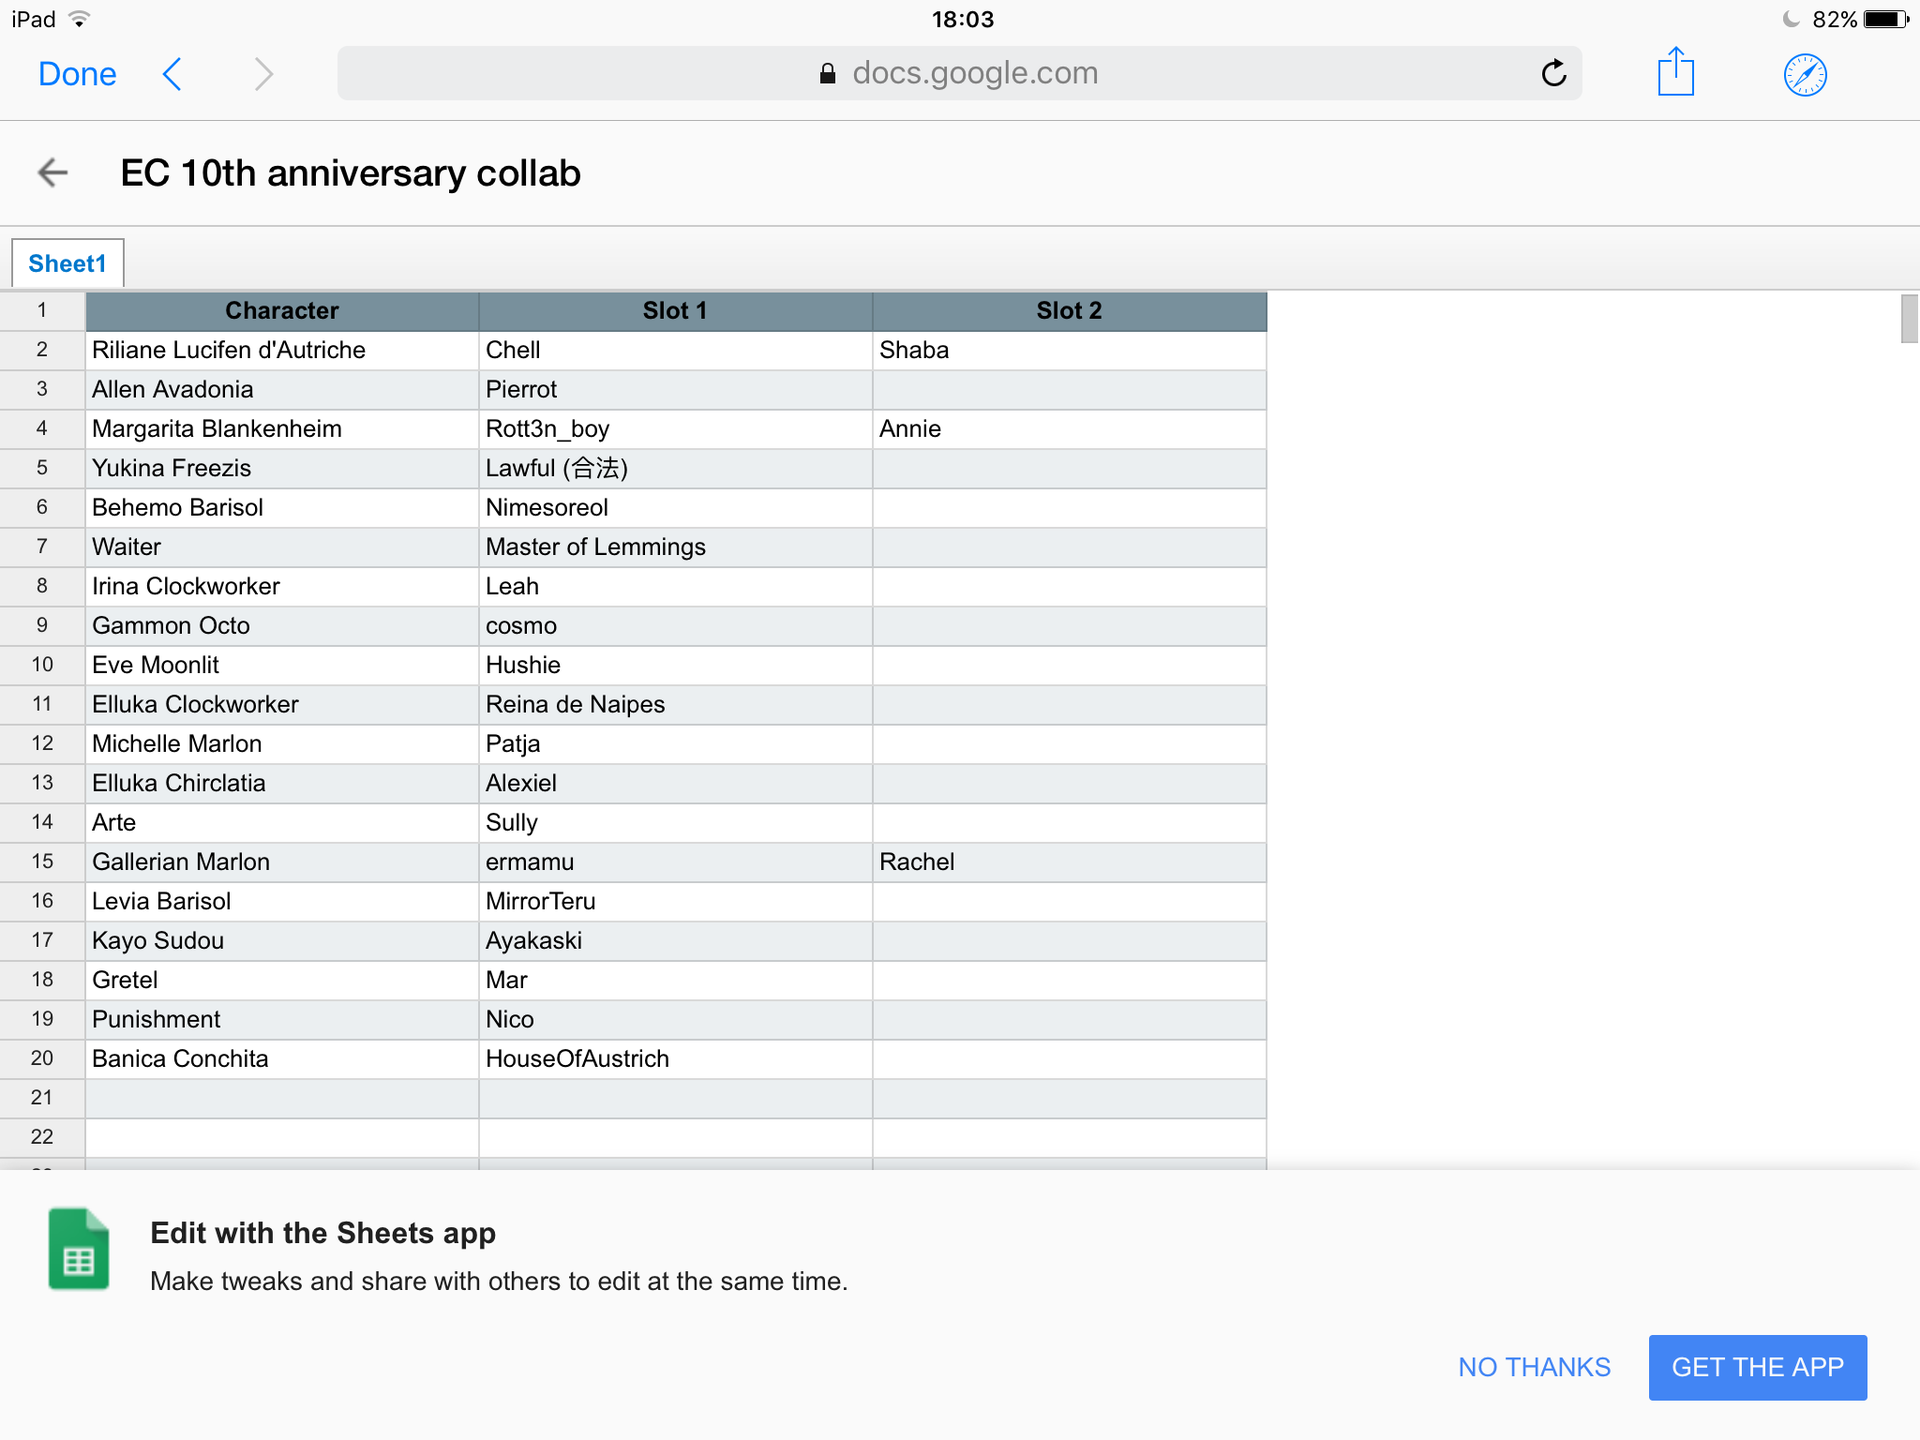This screenshot has height=1440, width=1920.
Task: Select cell Riliane Lucifen d'Autriche
Action: click(282, 350)
